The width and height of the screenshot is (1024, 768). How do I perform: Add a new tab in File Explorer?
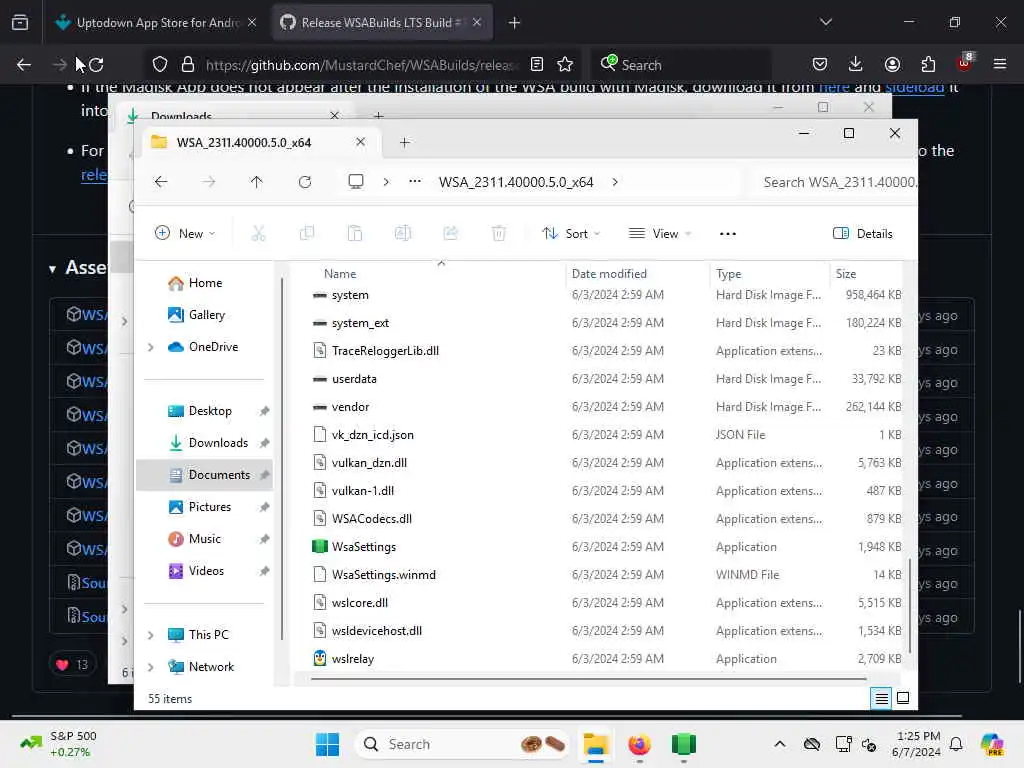[x=404, y=142]
